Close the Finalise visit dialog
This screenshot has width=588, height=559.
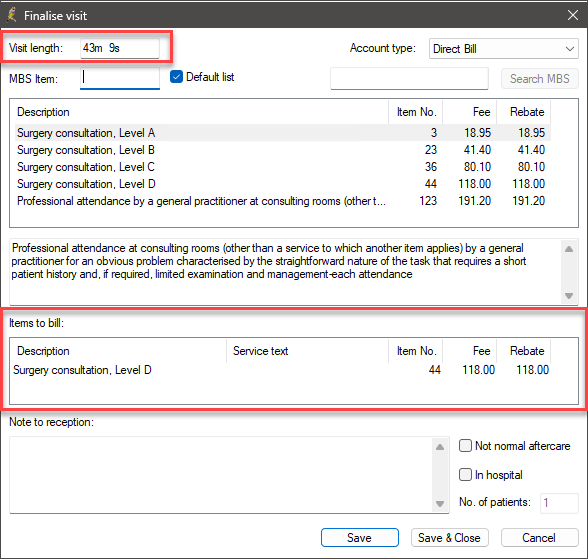(572, 15)
